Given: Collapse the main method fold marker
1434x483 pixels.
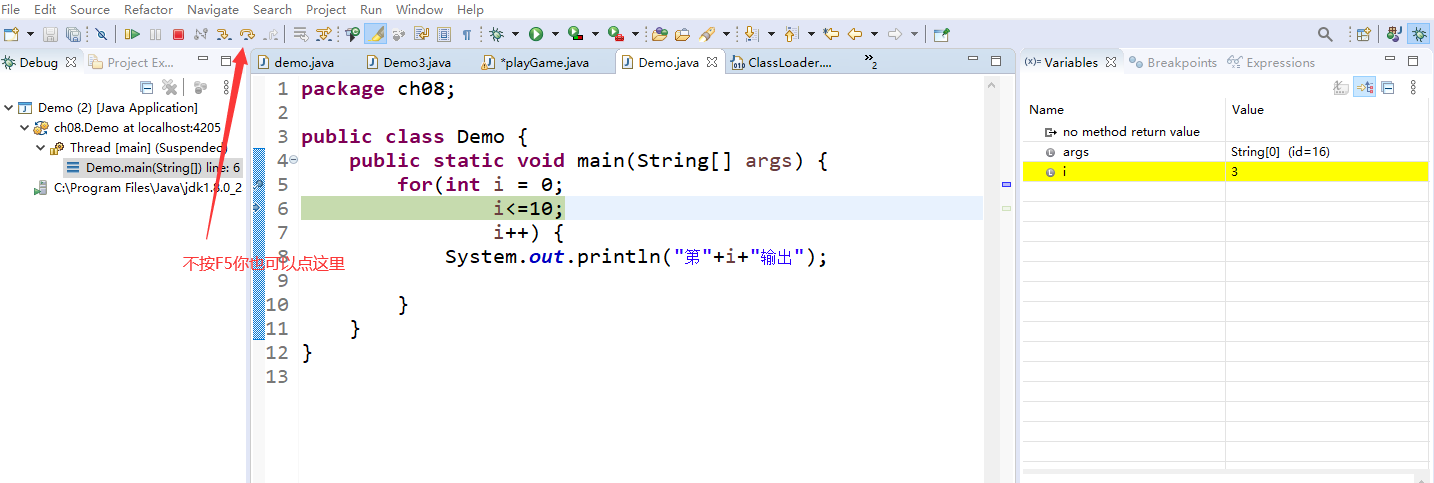Looking at the screenshot, I should coord(294,161).
